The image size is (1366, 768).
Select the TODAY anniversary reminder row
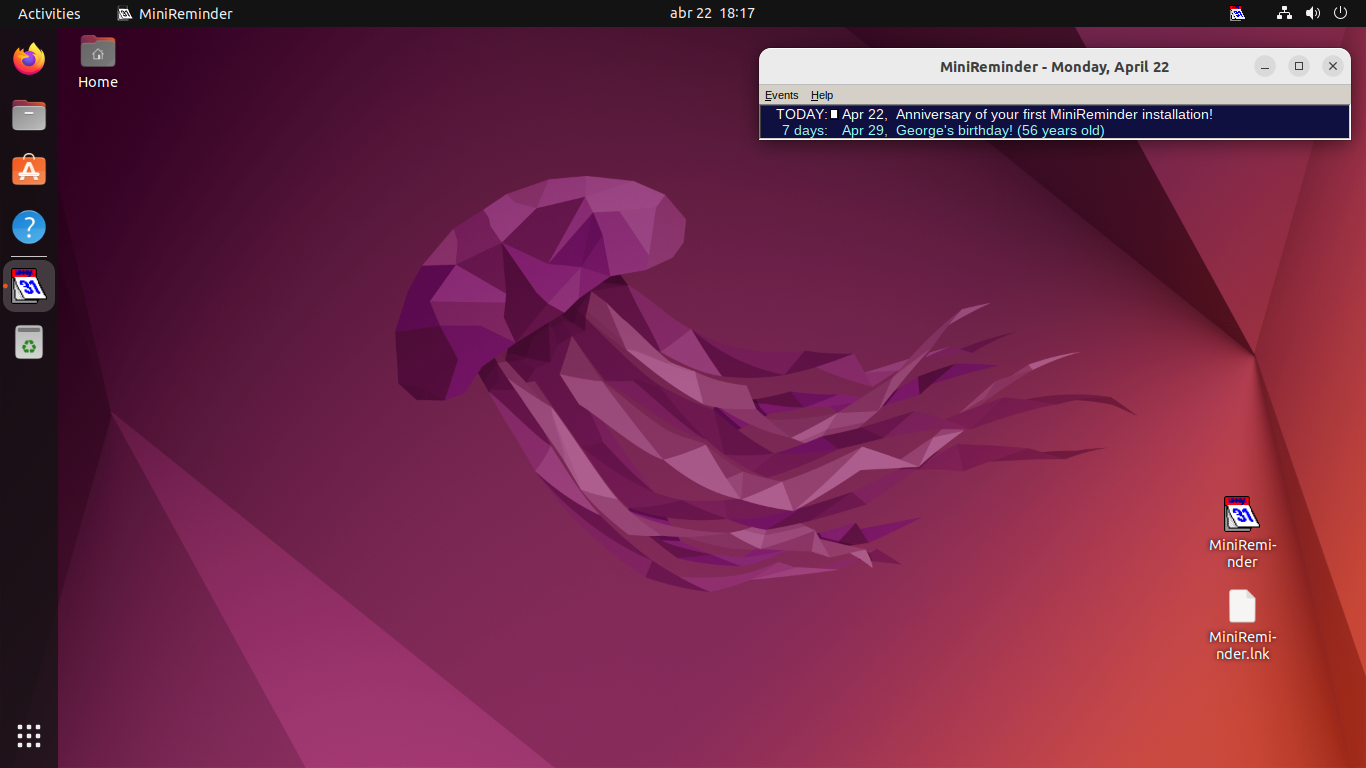pyautogui.click(x=1055, y=114)
